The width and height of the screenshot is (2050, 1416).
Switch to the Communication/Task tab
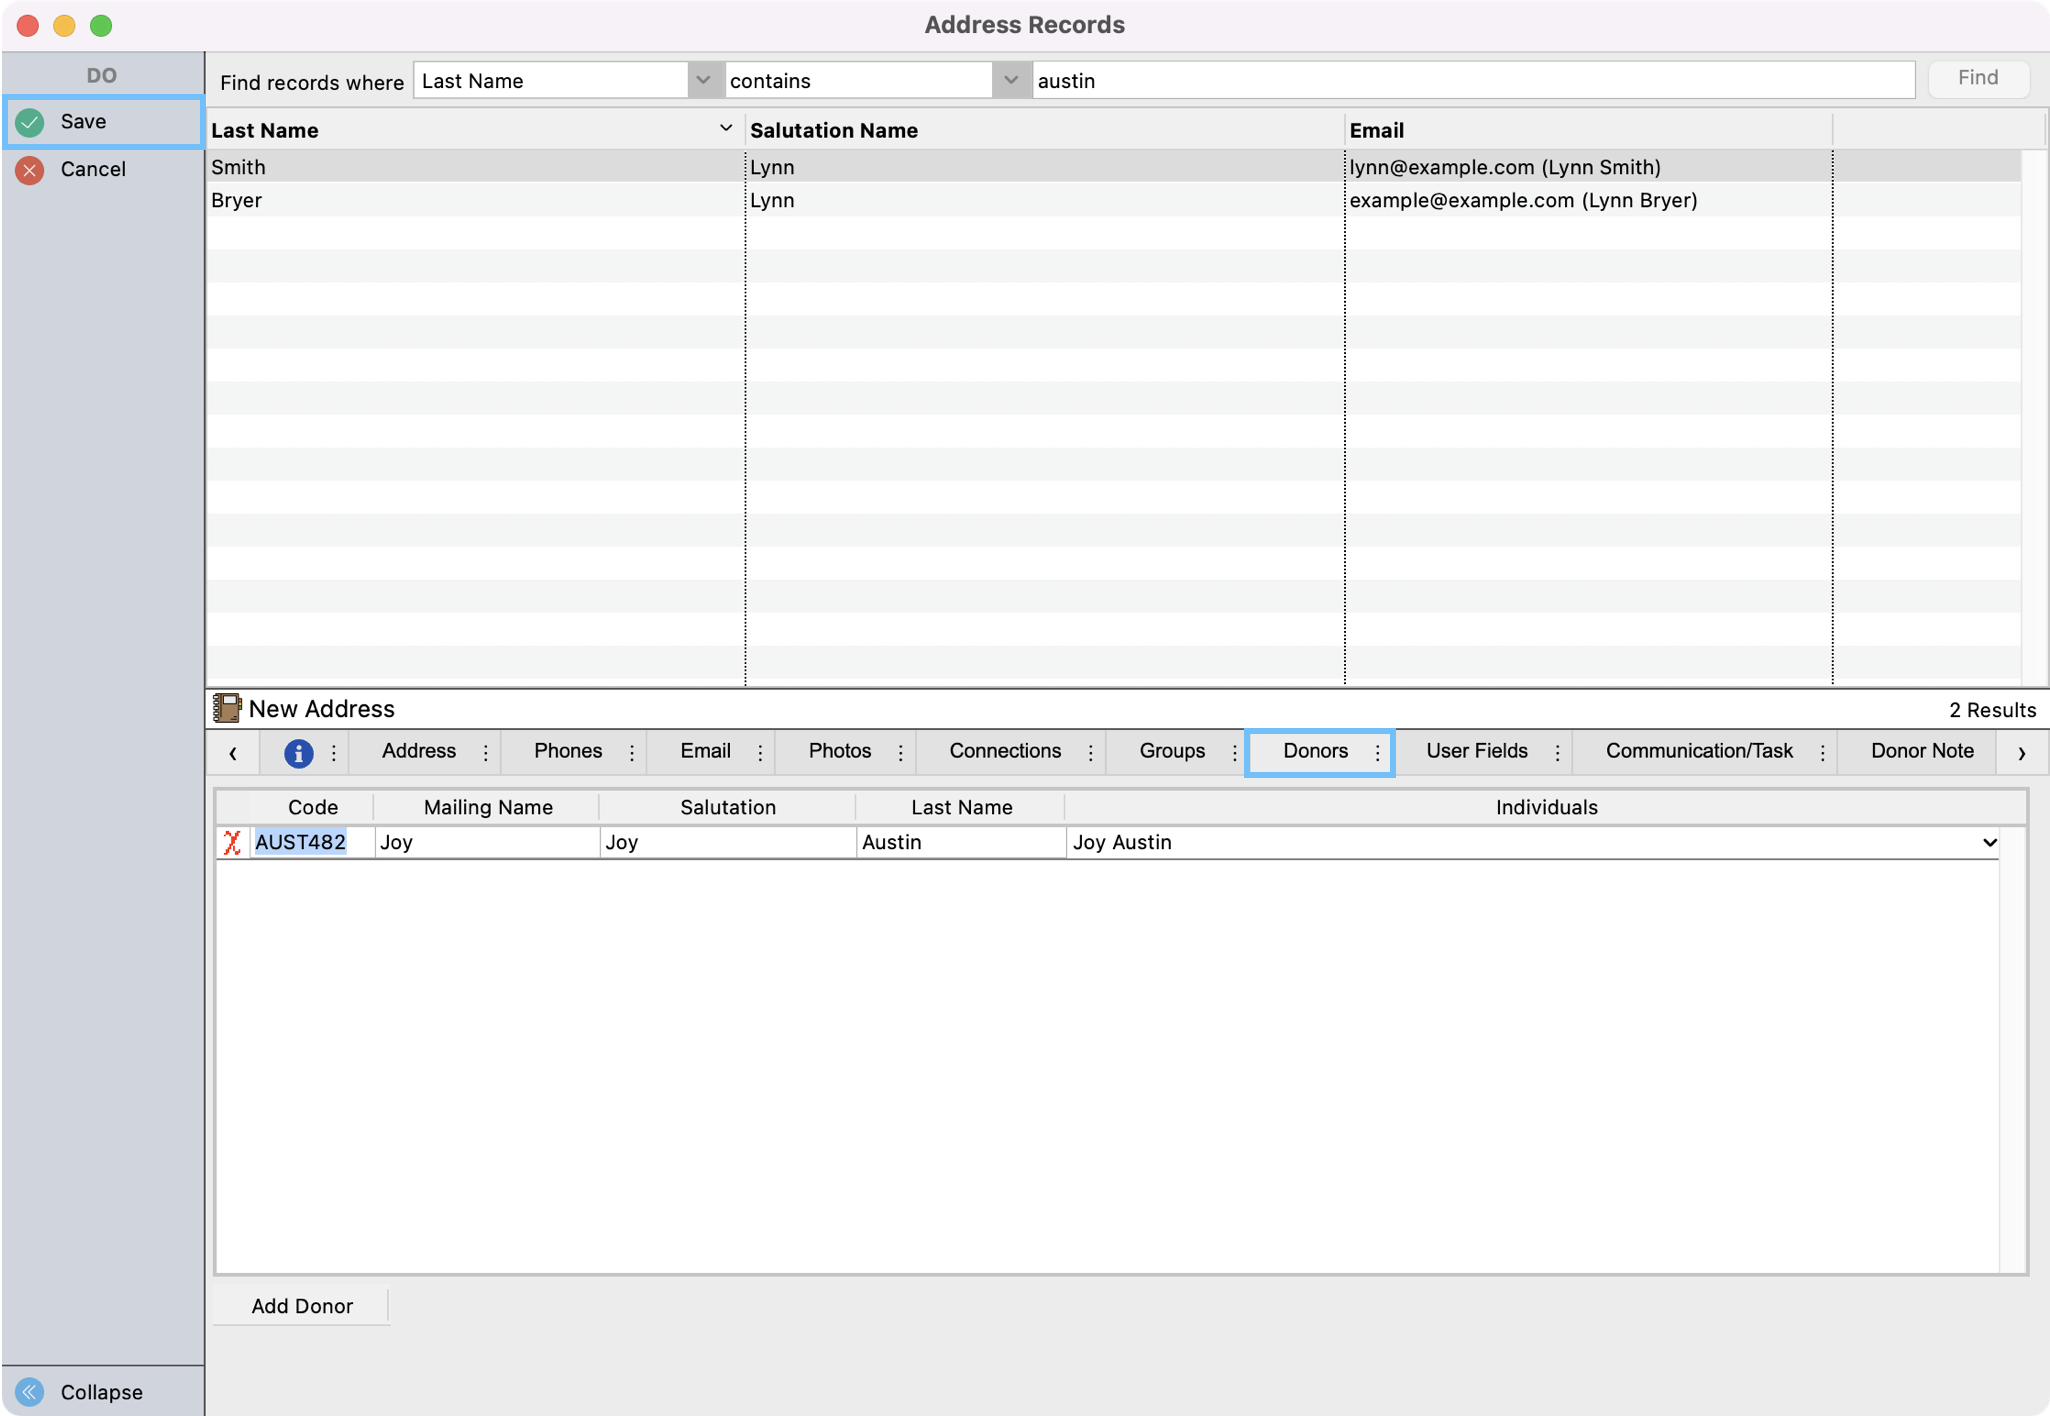[x=1698, y=751]
